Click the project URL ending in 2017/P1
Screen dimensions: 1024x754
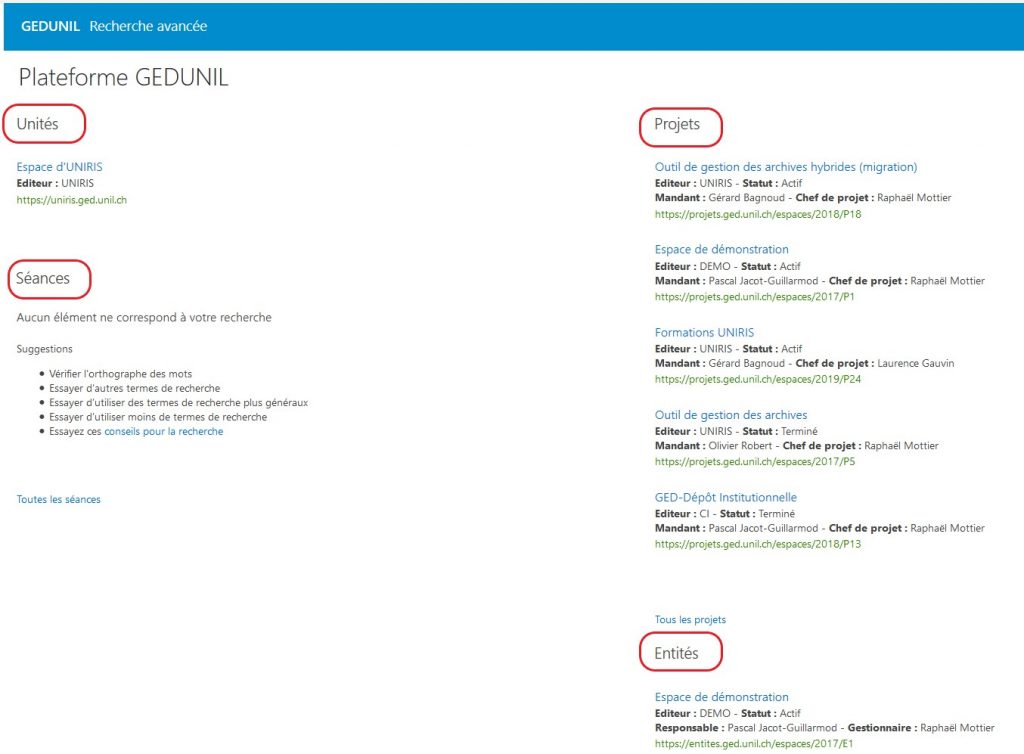754,297
